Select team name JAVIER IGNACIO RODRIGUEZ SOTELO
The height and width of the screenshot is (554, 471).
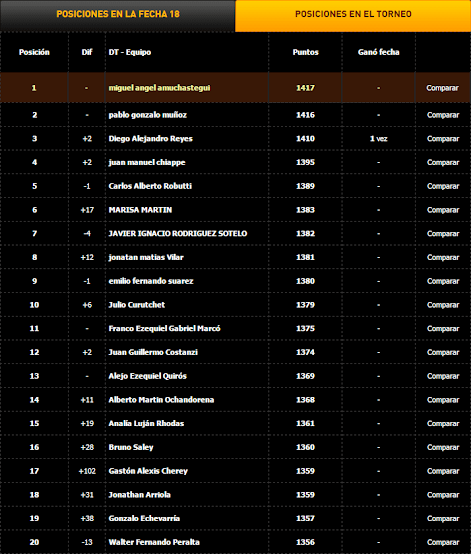click(x=178, y=234)
